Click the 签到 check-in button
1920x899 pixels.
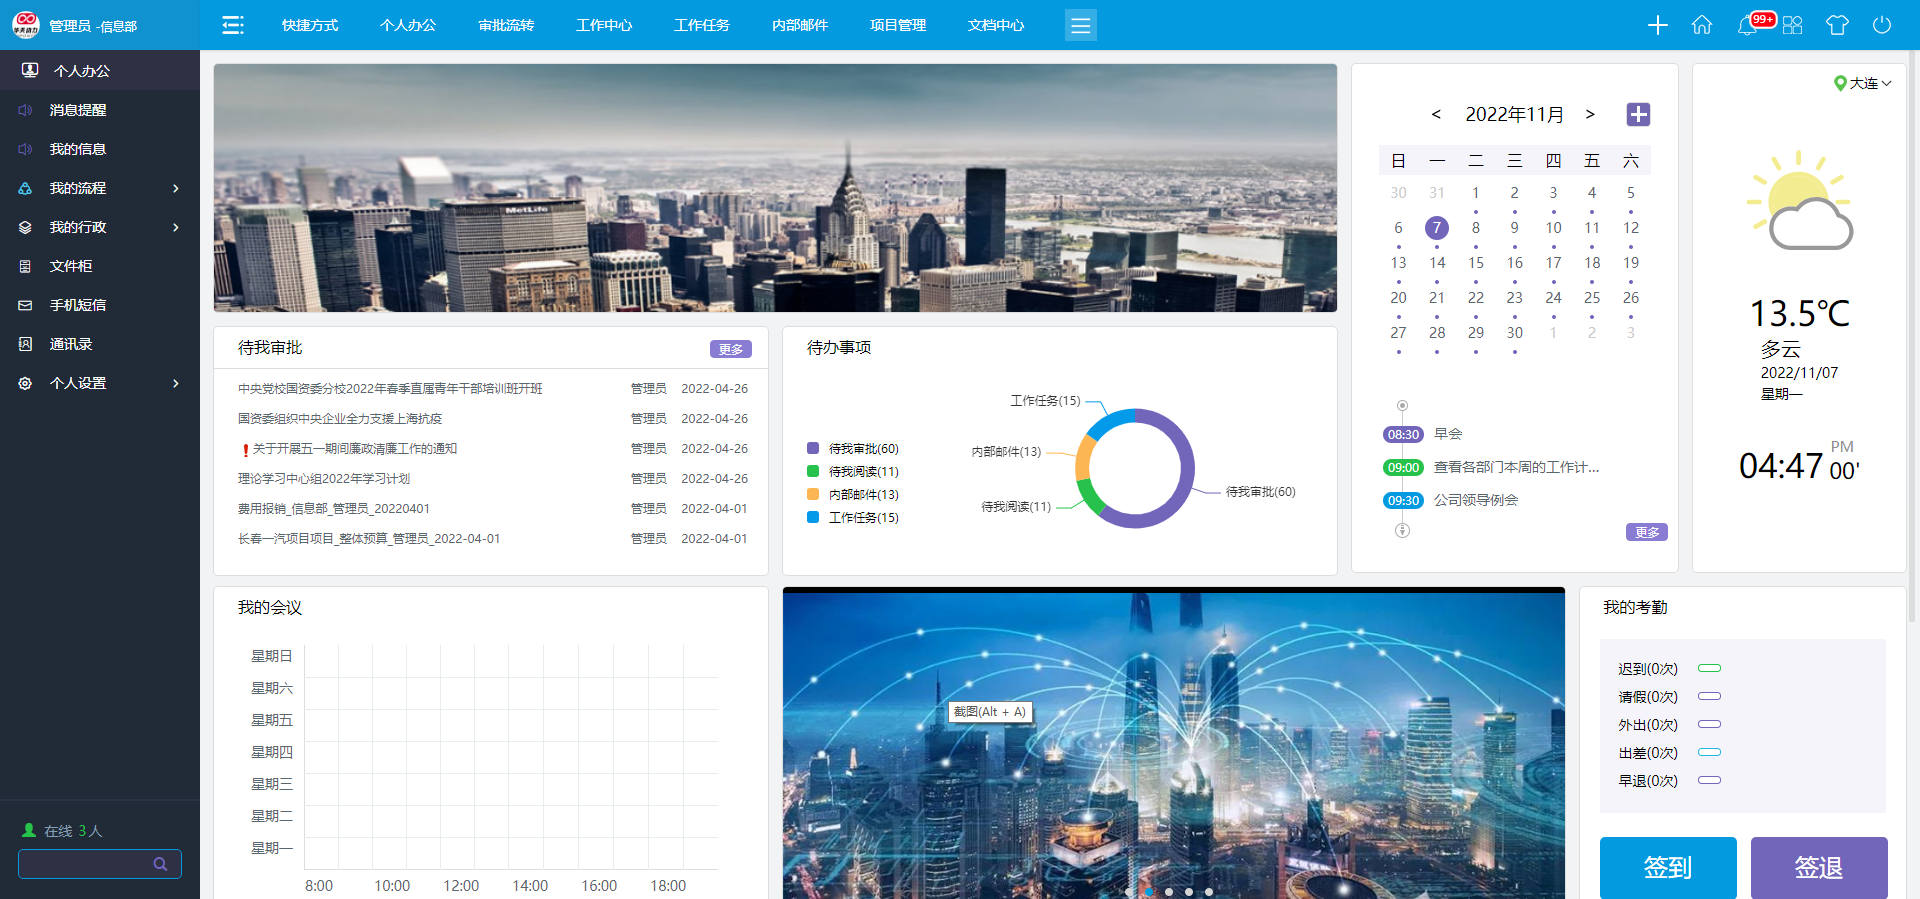1668,867
